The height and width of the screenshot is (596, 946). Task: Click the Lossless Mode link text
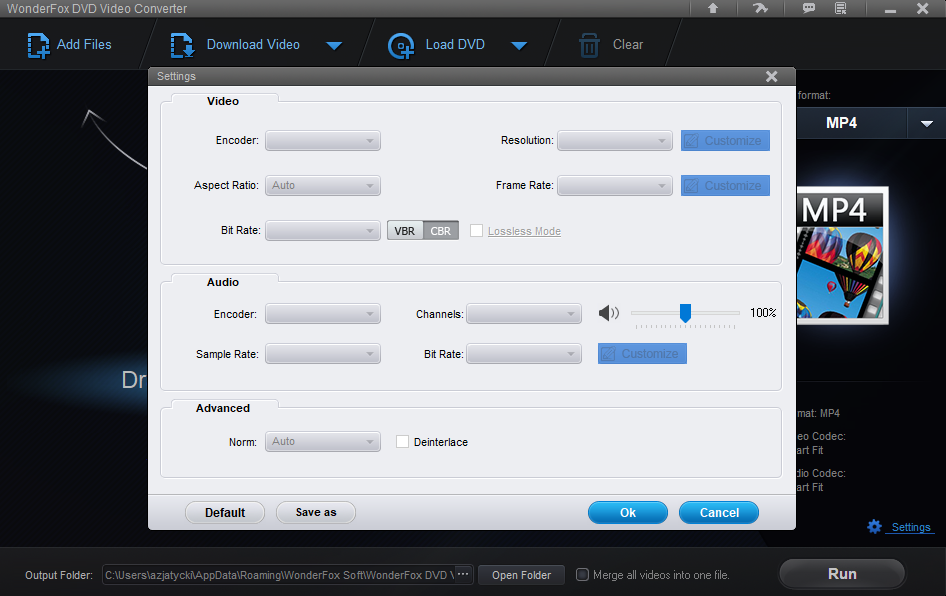(524, 231)
